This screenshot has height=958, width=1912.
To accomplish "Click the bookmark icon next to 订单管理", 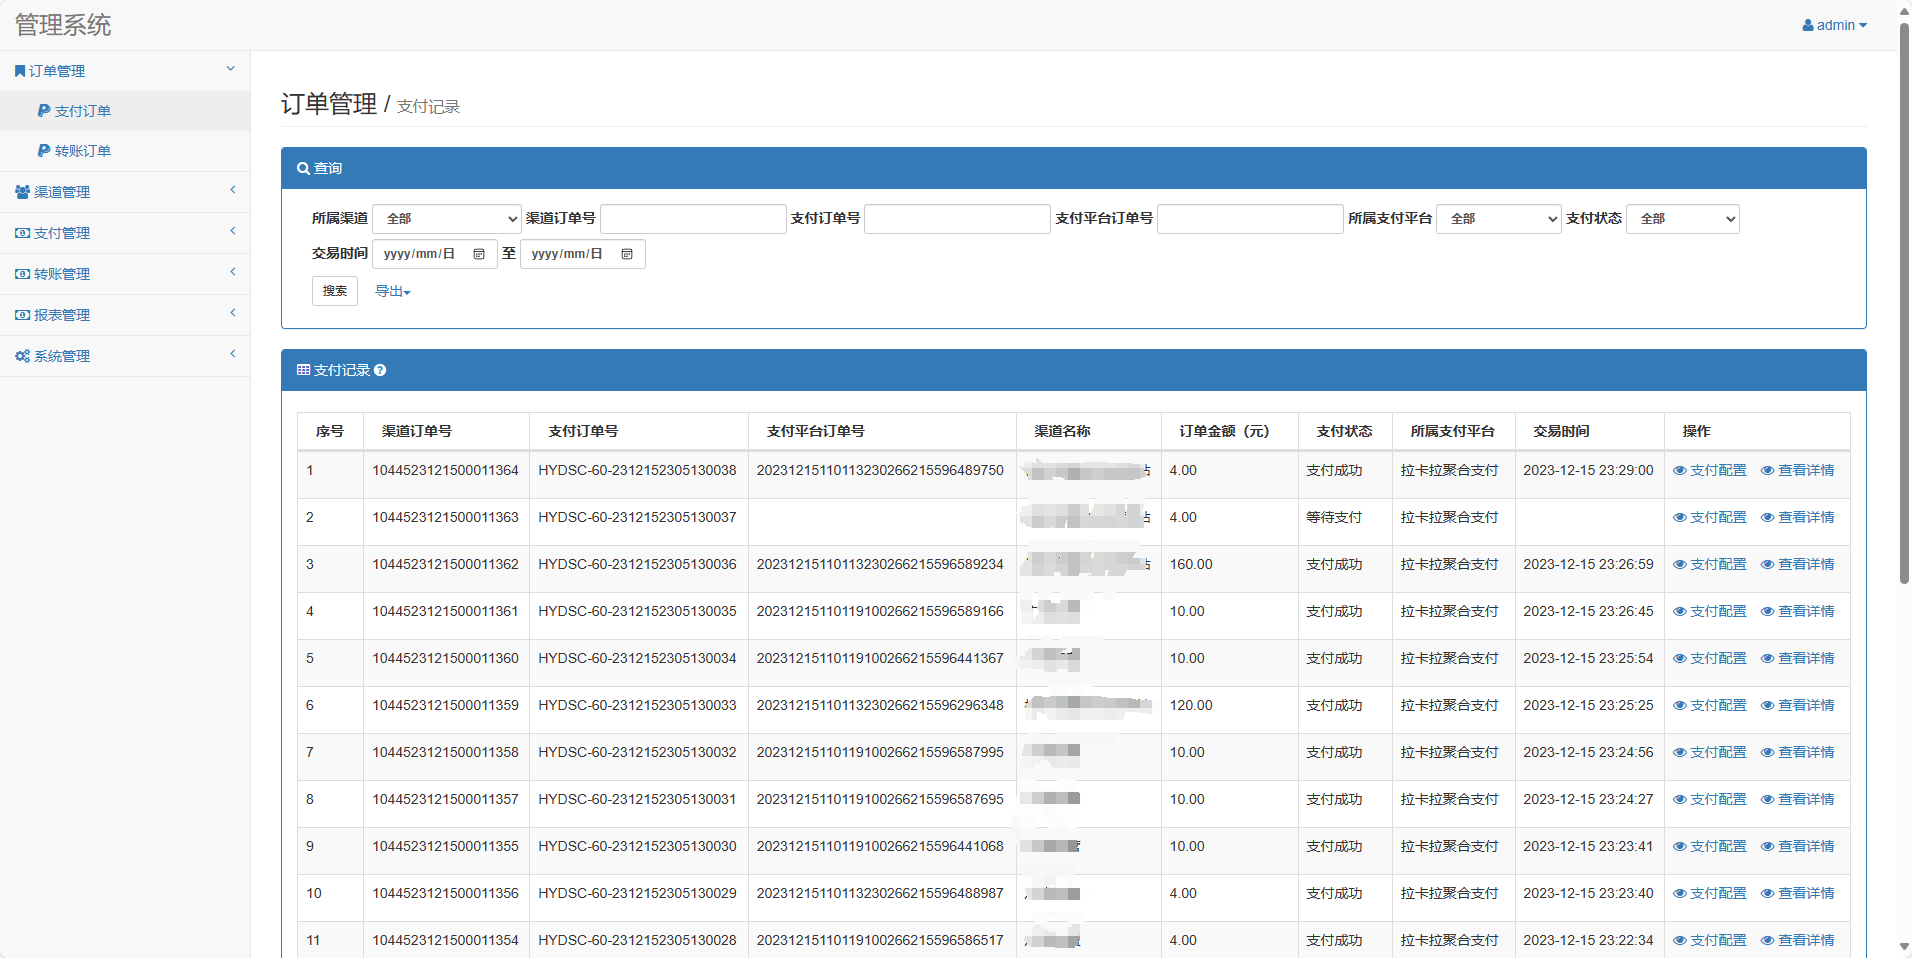I will pos(20,71).
